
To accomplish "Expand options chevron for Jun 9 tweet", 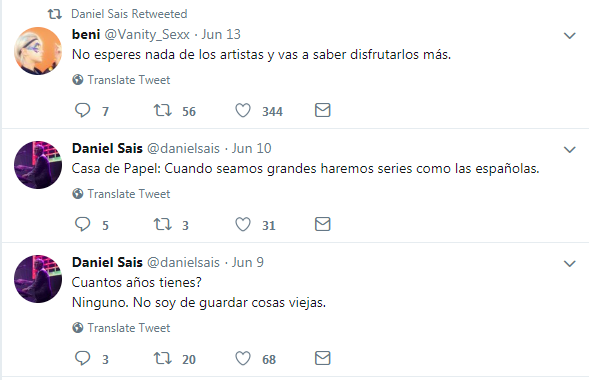I will coord(569,264).
